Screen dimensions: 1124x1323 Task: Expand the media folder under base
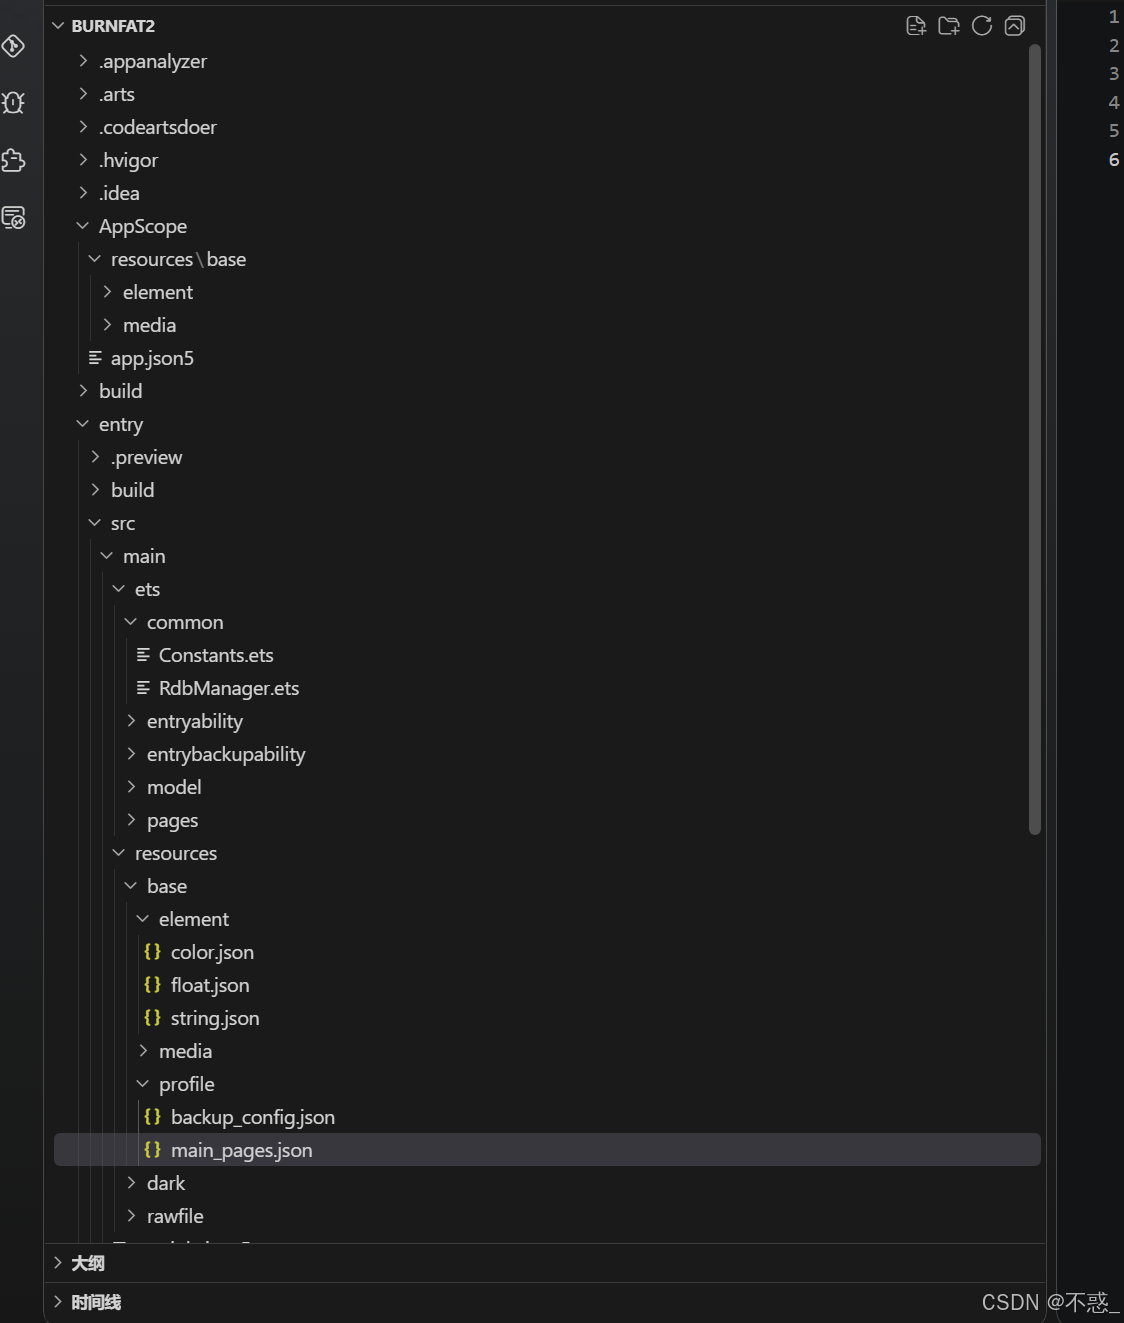[x=143, y=1051]
